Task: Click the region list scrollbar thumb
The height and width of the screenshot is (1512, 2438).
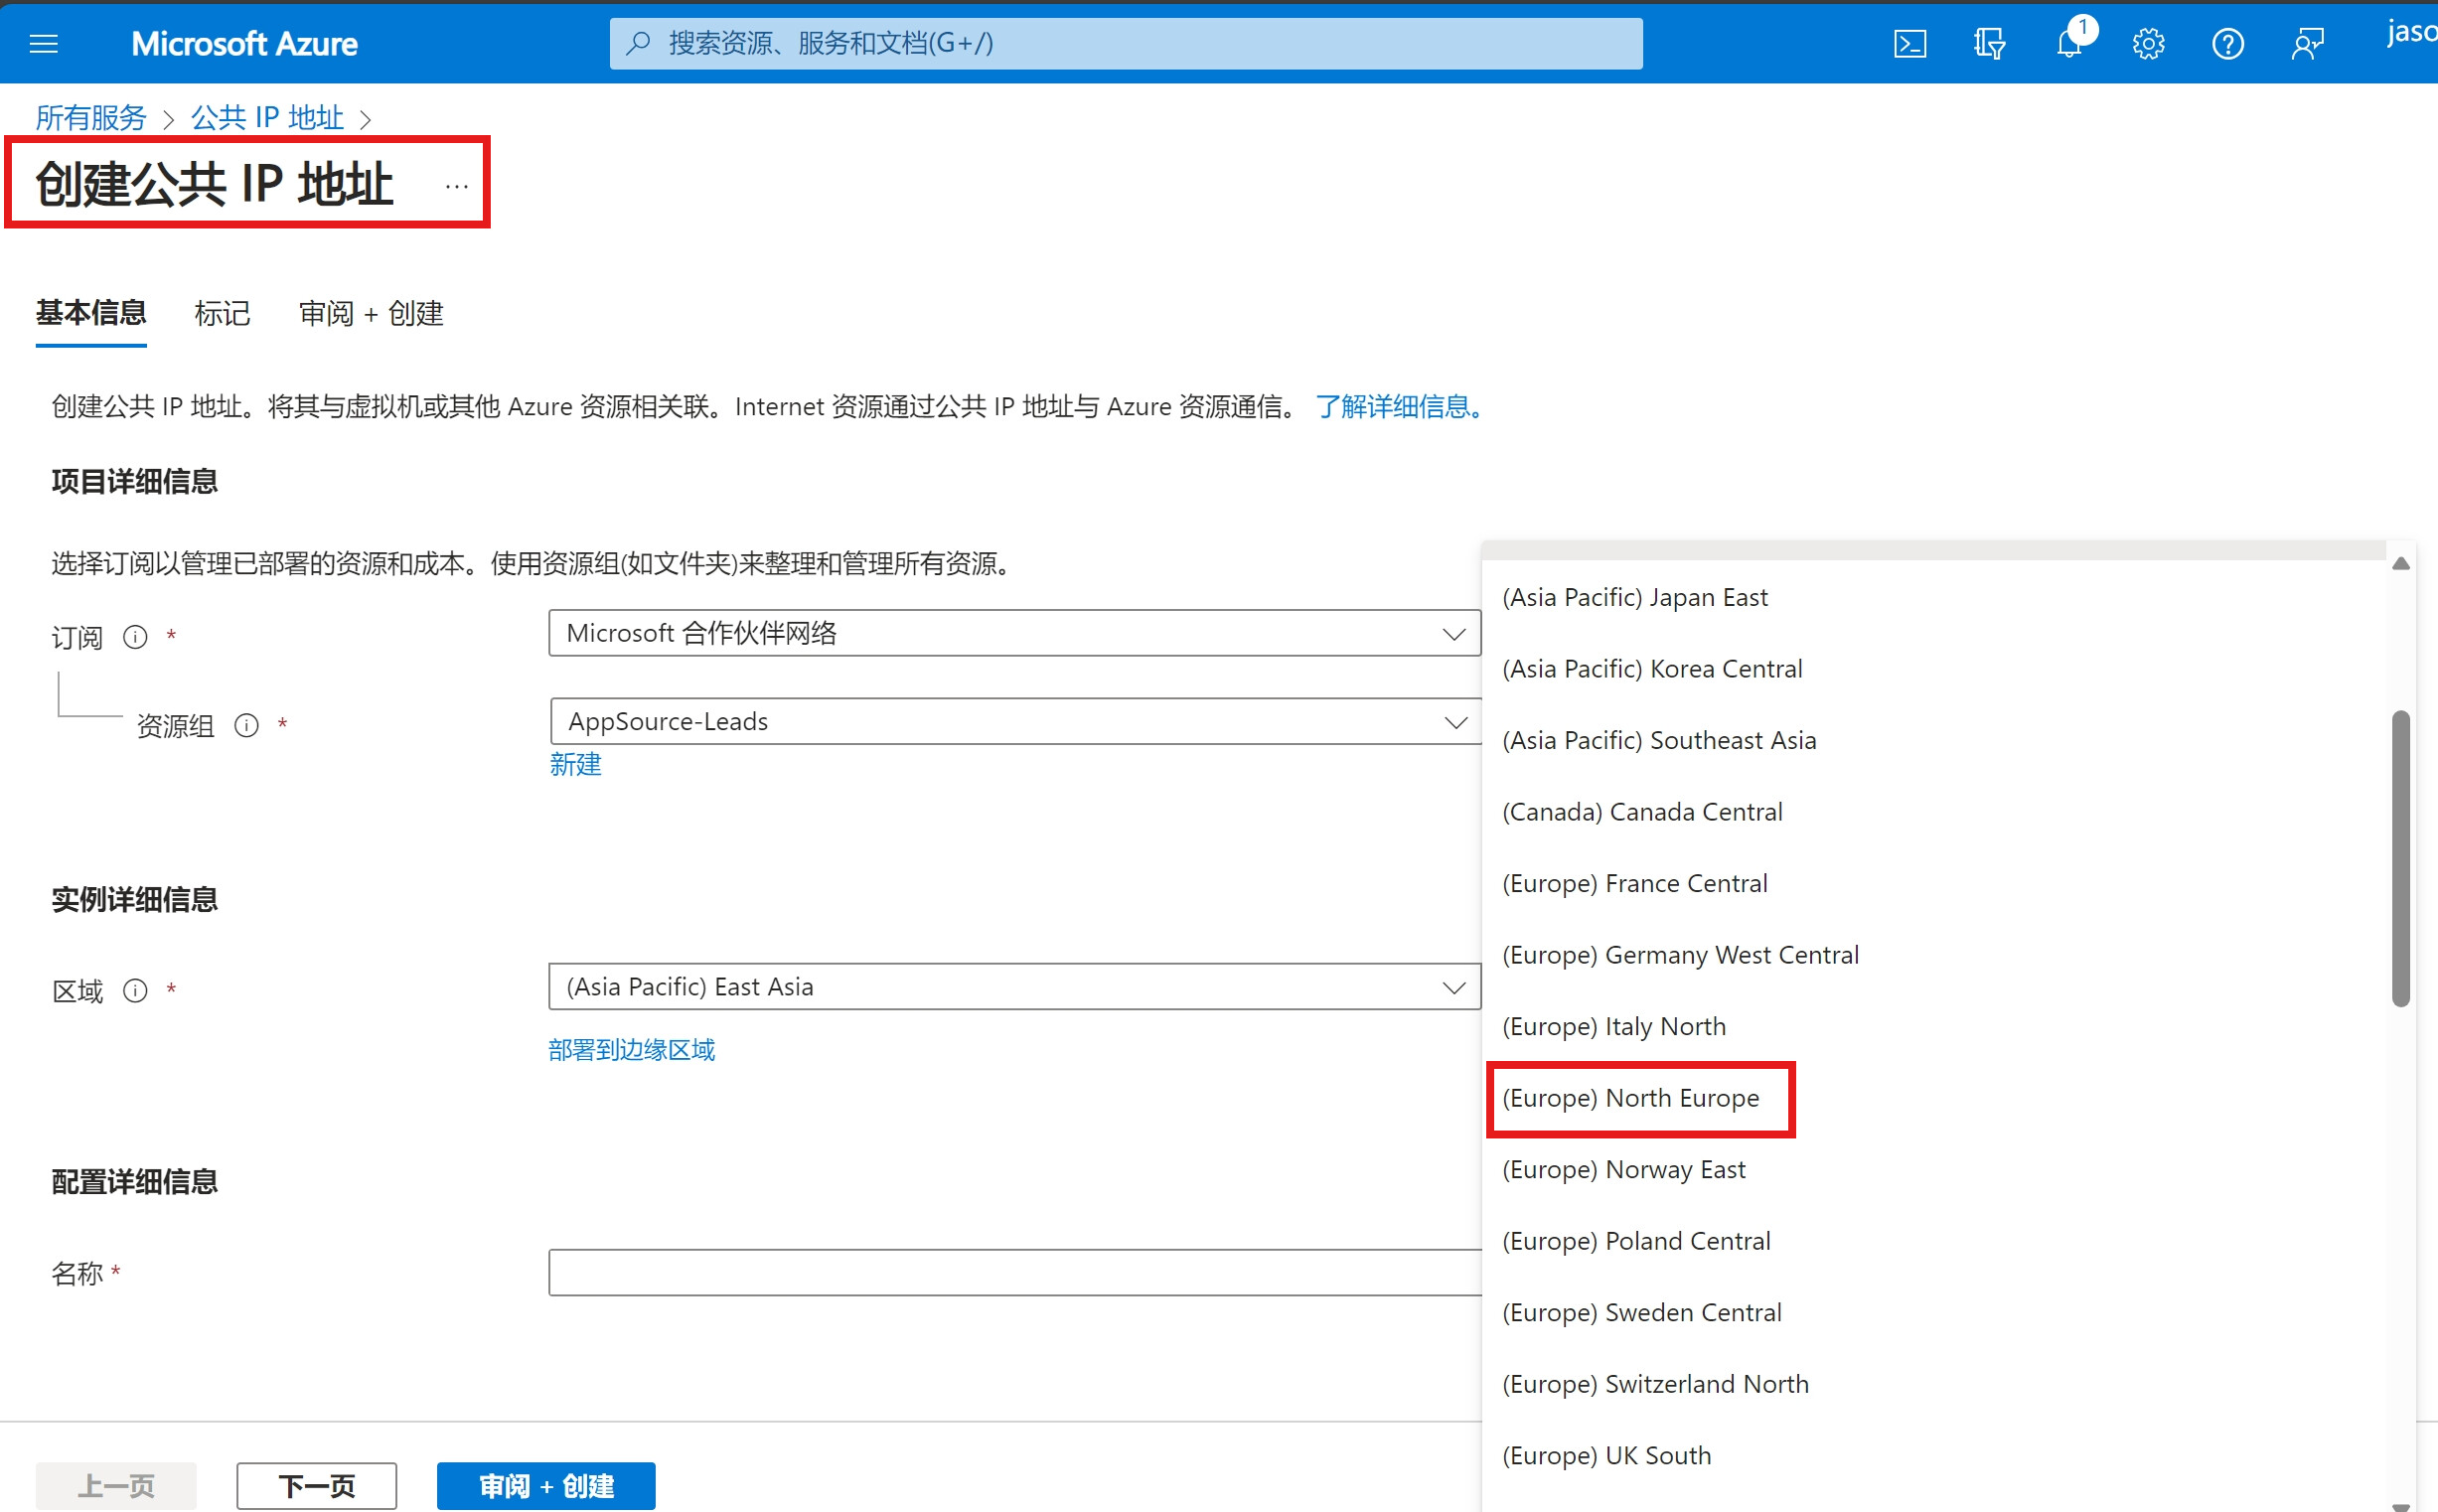Action: (2400, 858)
